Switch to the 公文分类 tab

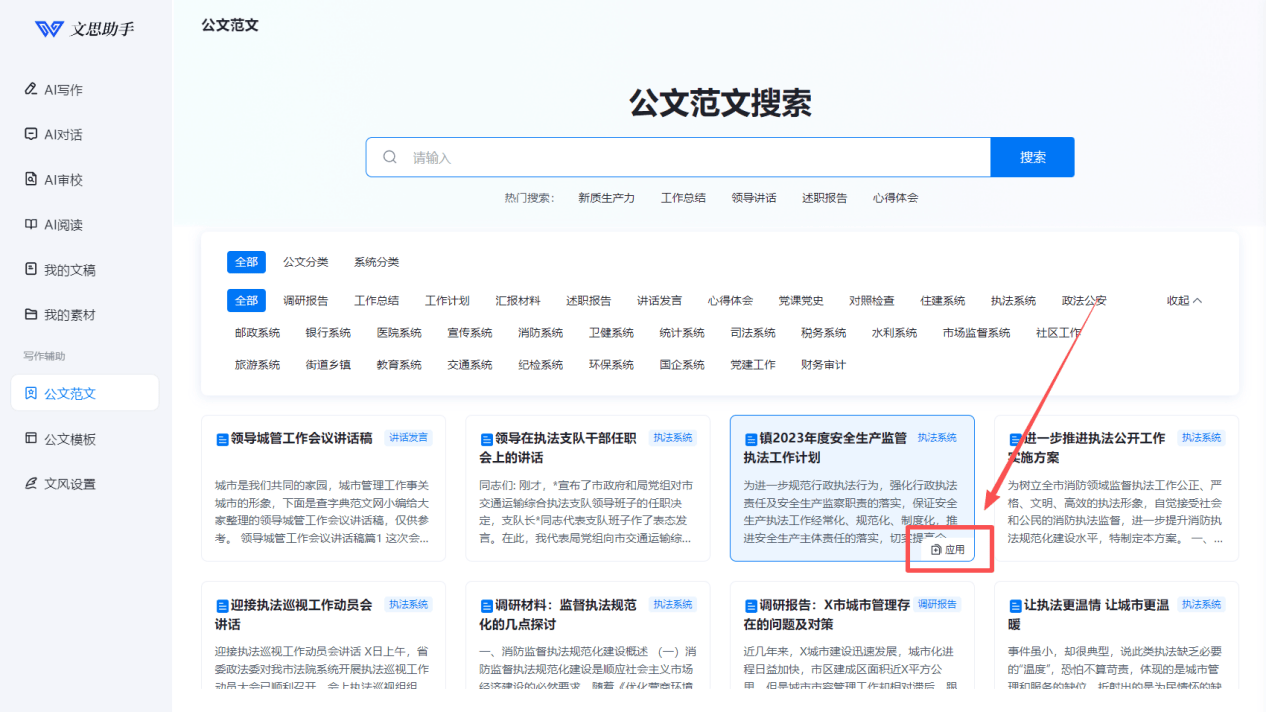tap(305, 262)
